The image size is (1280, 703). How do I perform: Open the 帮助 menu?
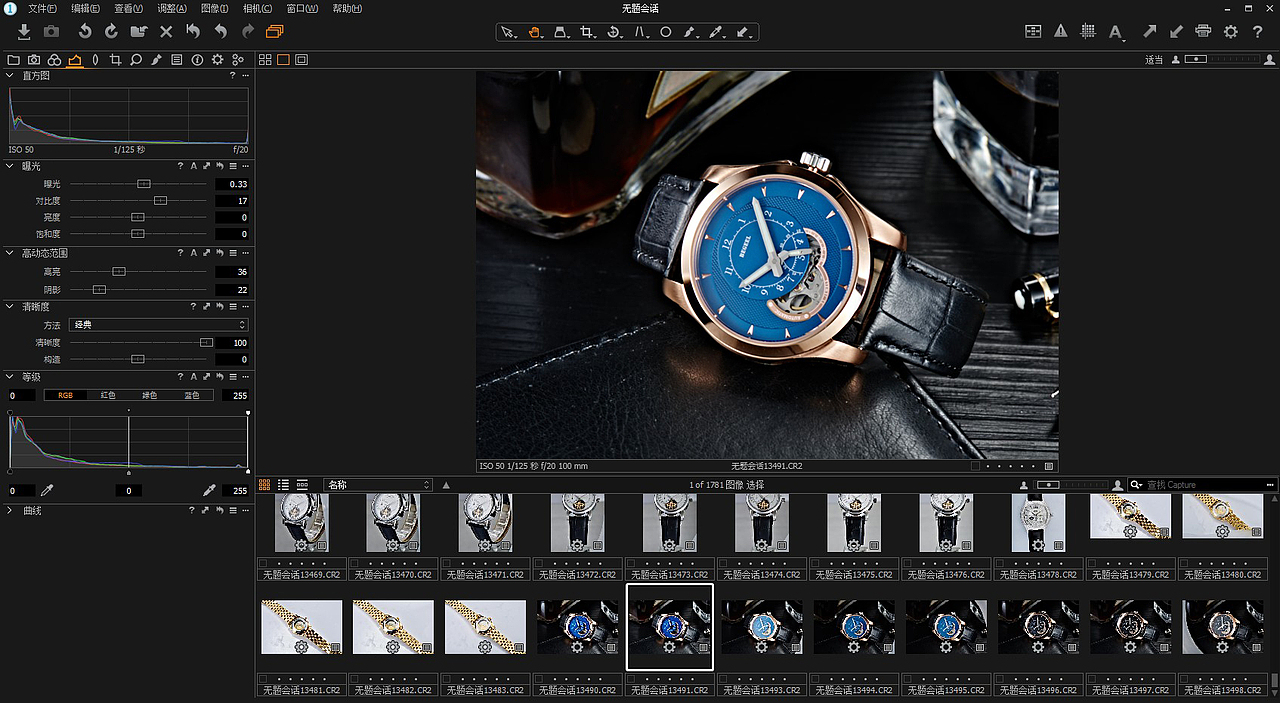(x=348, y=8)
